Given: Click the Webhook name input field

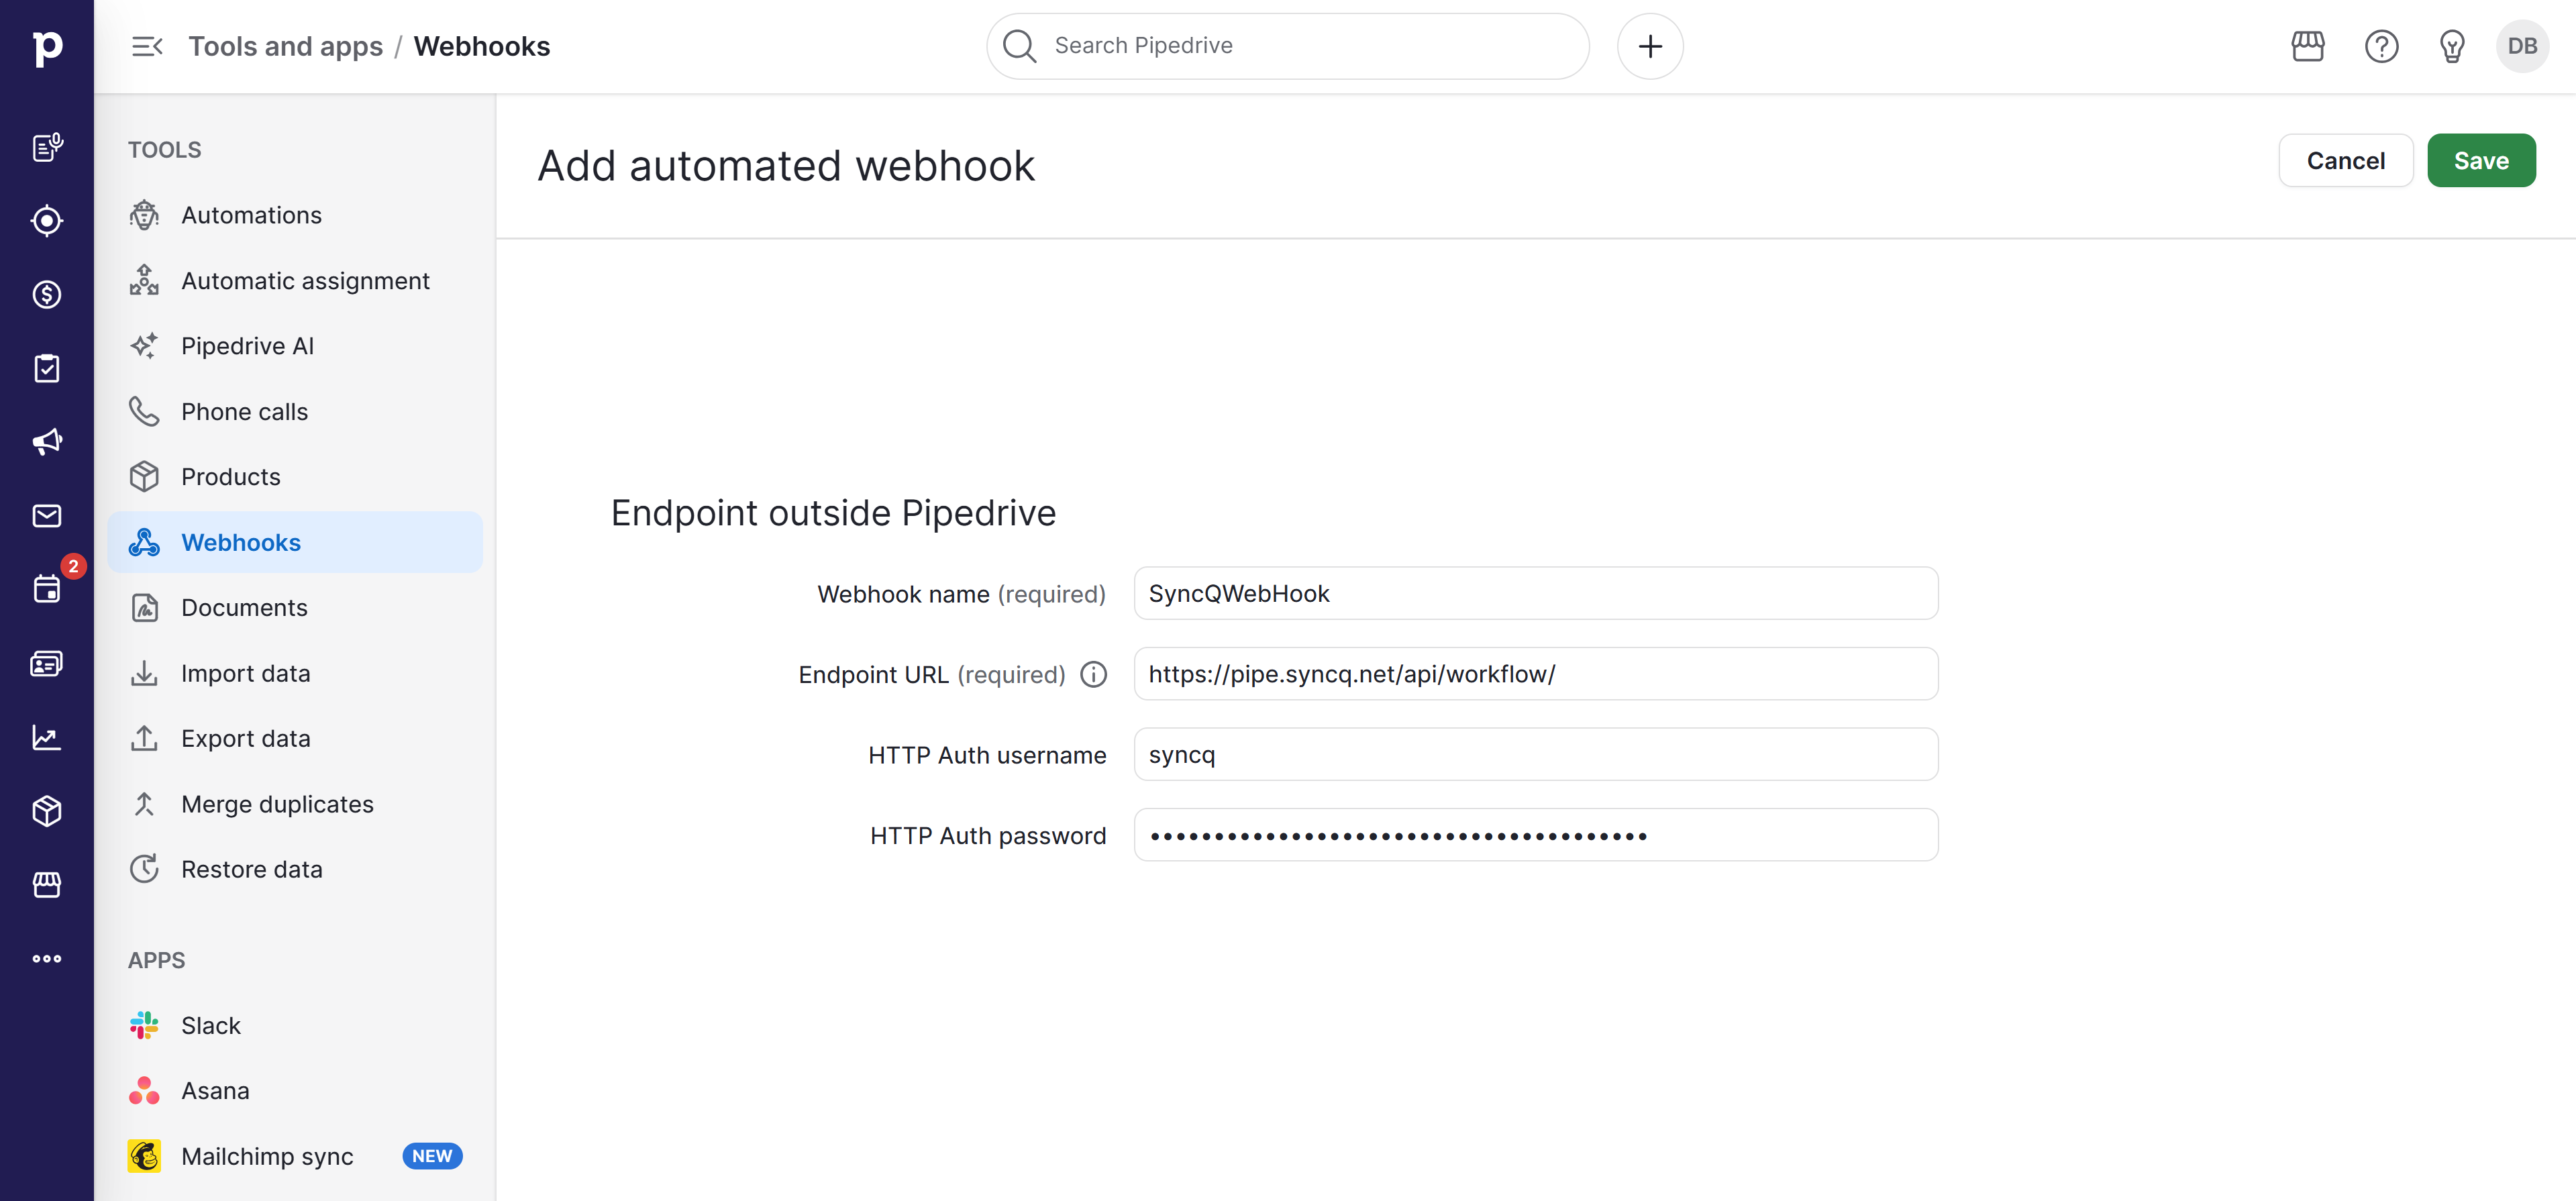Looking at the screenshot, I should (x=1535, y=594).
